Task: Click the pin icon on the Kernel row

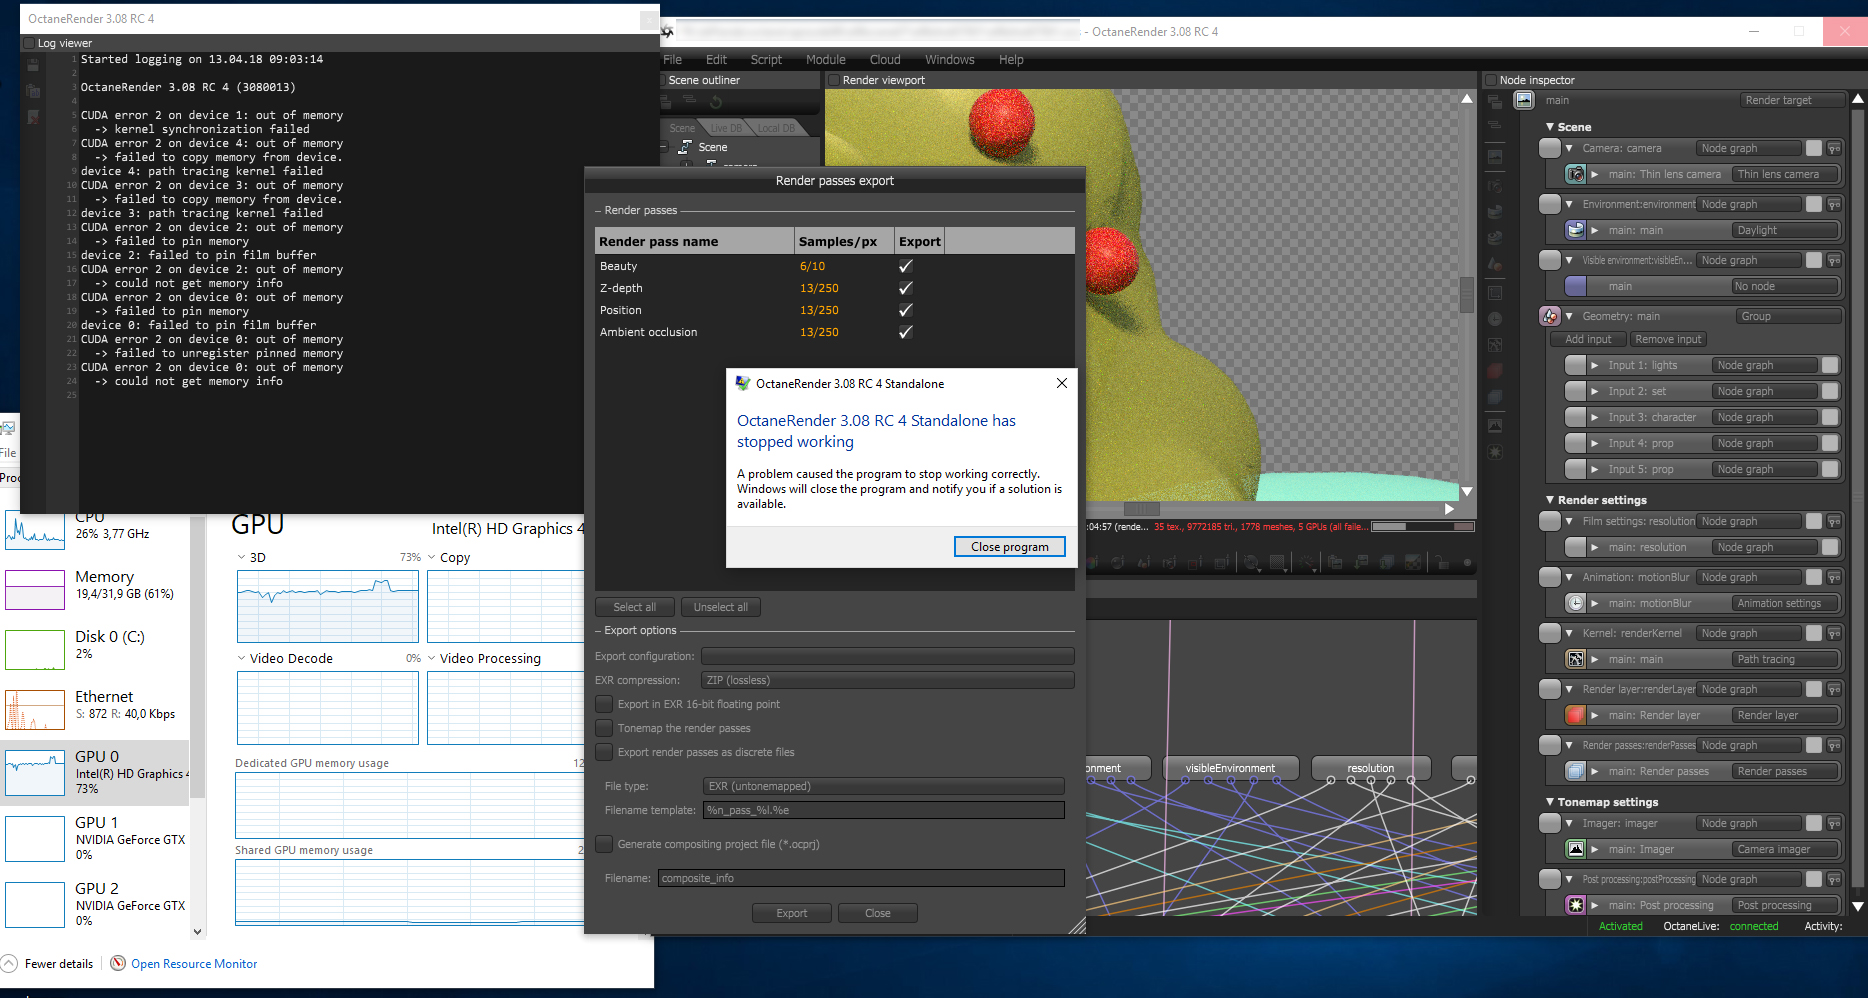Action: point(1834,633)
